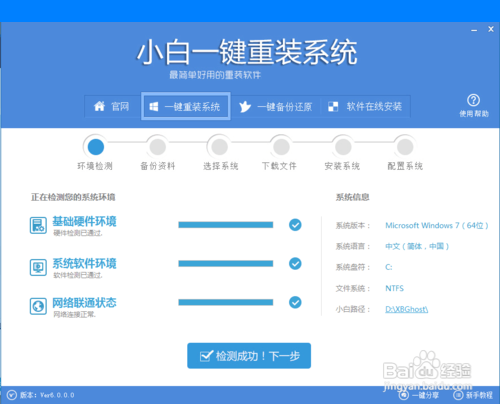Viewport: 500px width, 404px height.
Task: Select the 备份资料 step circle
Action: pos(158,147)
